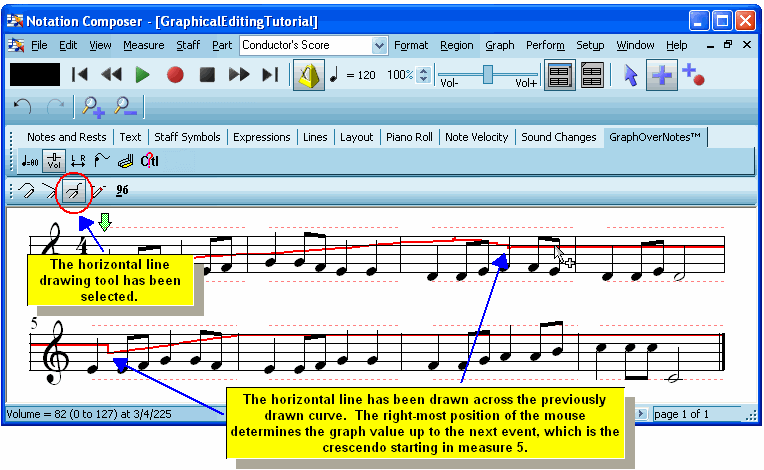Click the Rewind to beginning button
The width and height of the screenshot is (764, 470).
(x=80, y=75)
